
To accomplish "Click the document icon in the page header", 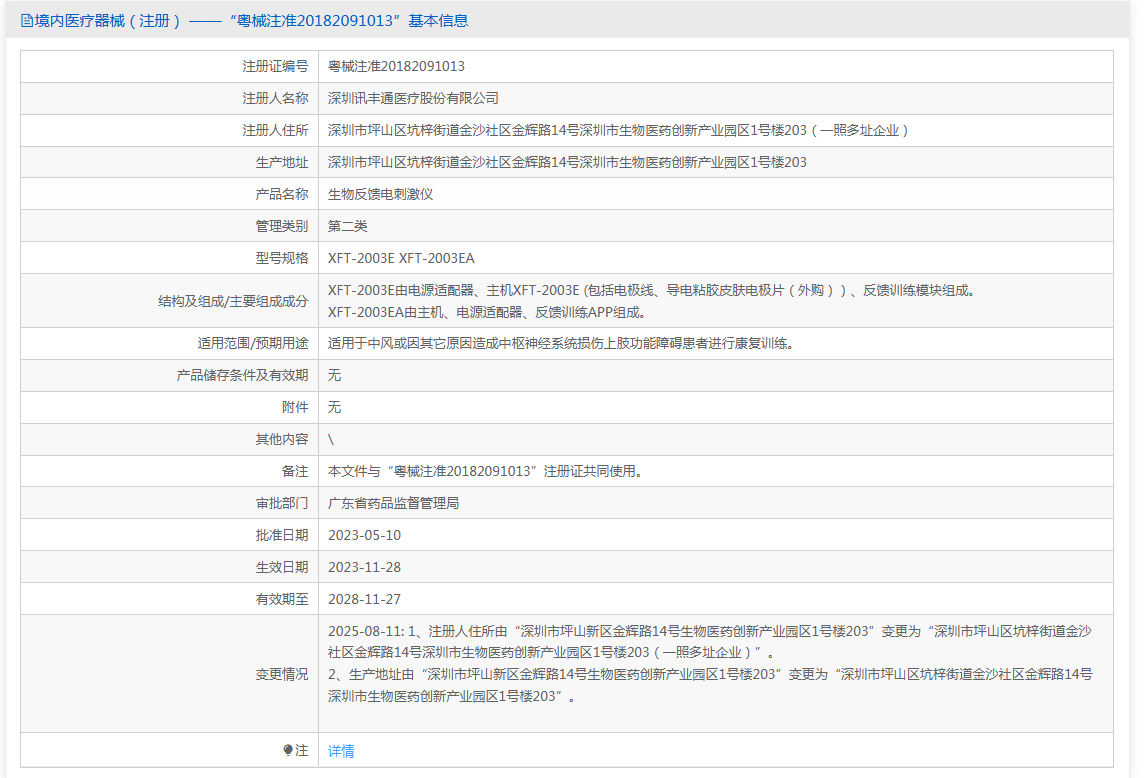I will [x=27, y=20].
